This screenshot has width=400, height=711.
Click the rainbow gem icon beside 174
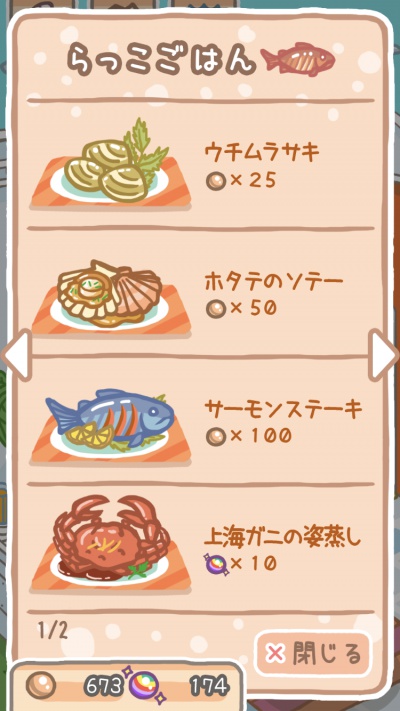click(145, 685)
